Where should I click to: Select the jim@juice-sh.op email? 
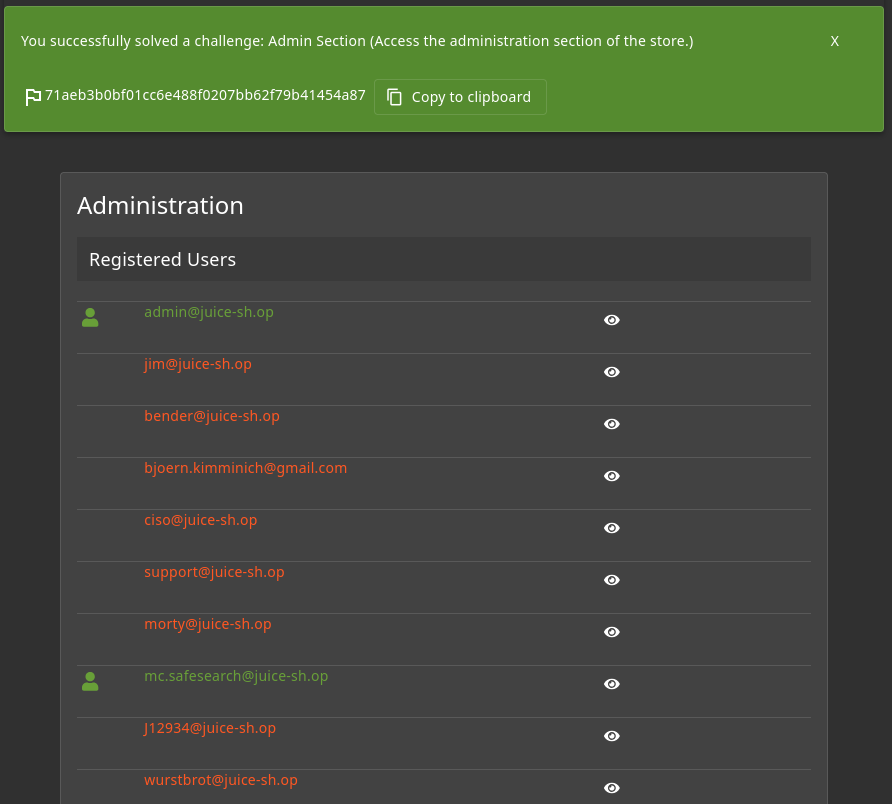198,364
